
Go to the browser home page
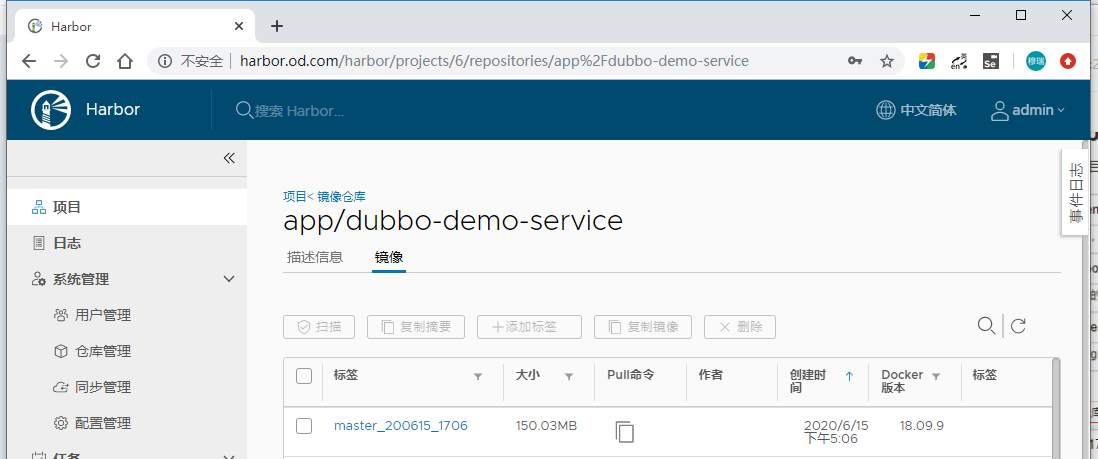(x=125, y=61)
